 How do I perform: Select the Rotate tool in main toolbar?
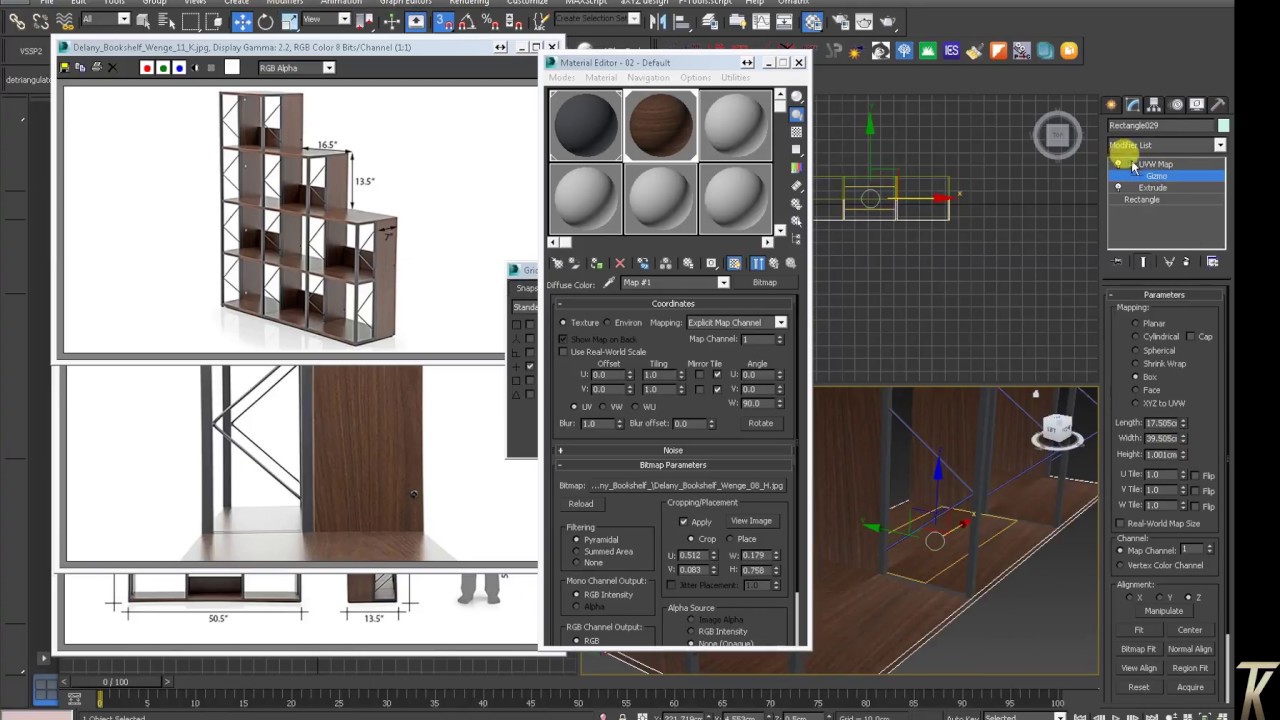coord(265,21)
